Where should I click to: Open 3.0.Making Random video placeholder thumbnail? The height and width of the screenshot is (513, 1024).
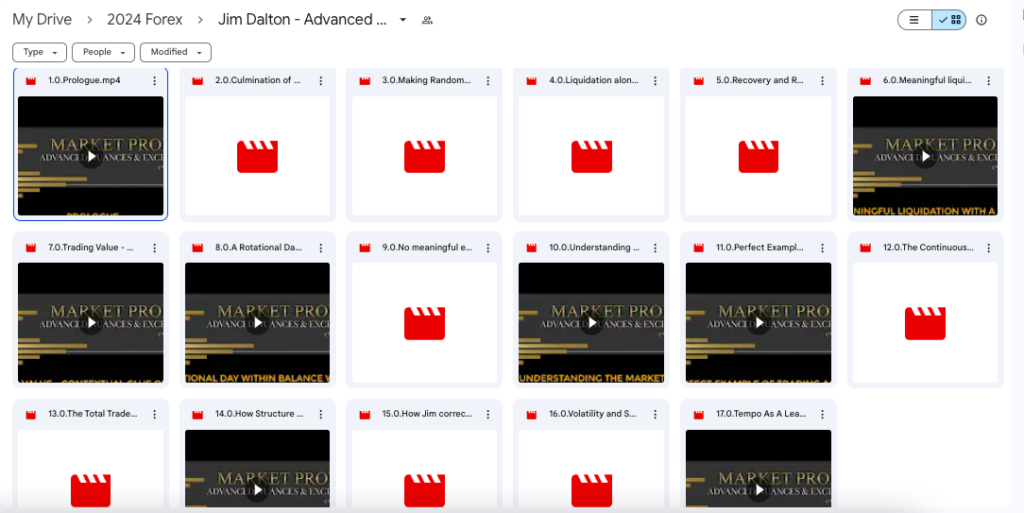[424, 156]
